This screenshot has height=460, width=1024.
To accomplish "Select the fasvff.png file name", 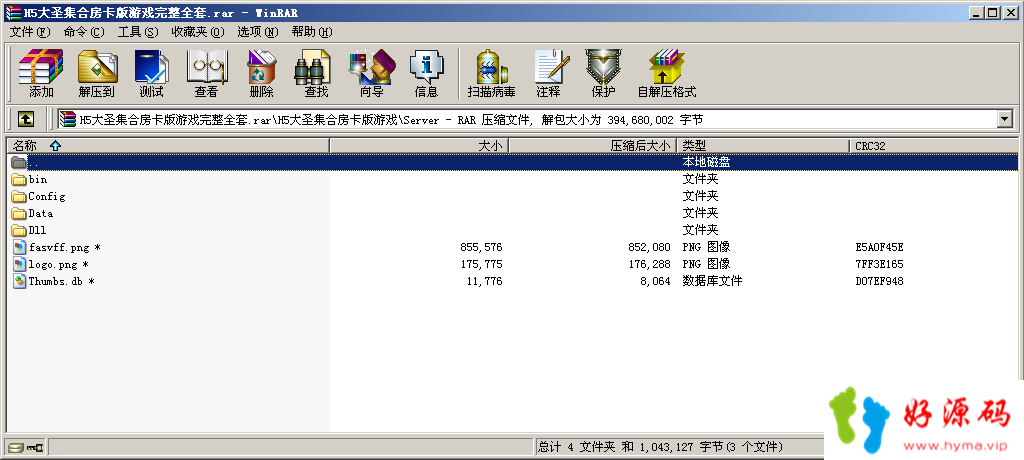I will tap(64, 247).
